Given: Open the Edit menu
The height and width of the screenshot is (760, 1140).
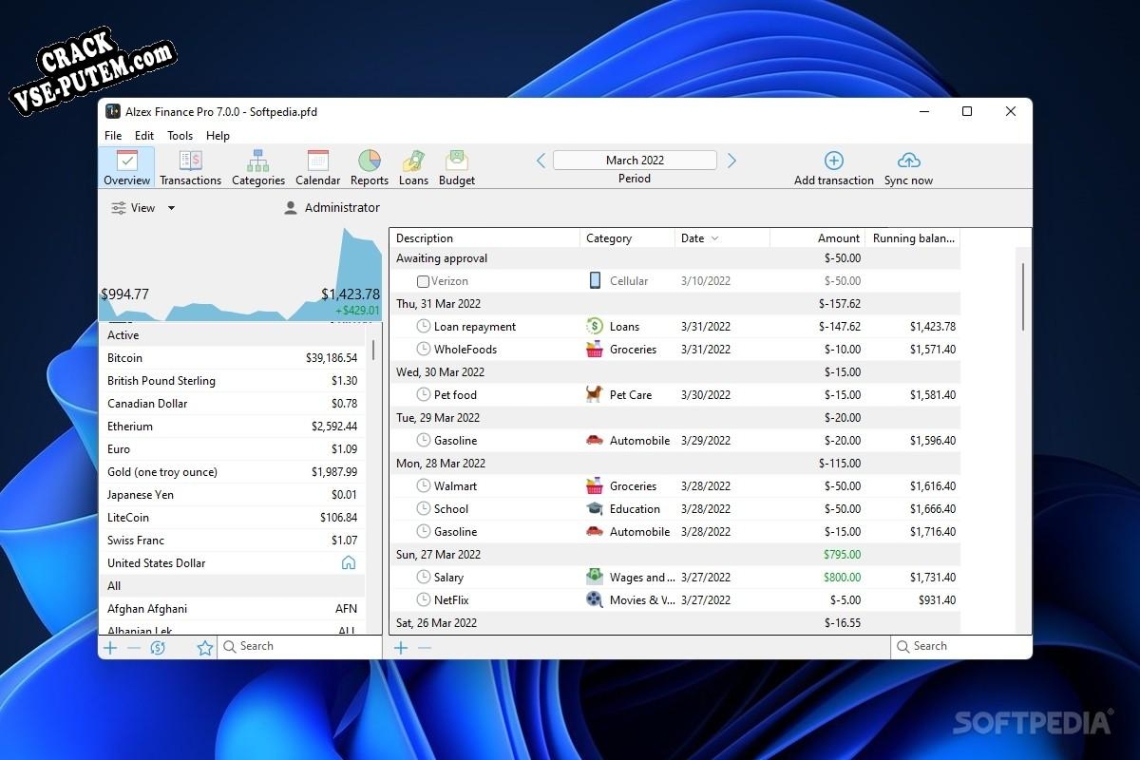Looking at the screenshot, I should click(144, 135).
